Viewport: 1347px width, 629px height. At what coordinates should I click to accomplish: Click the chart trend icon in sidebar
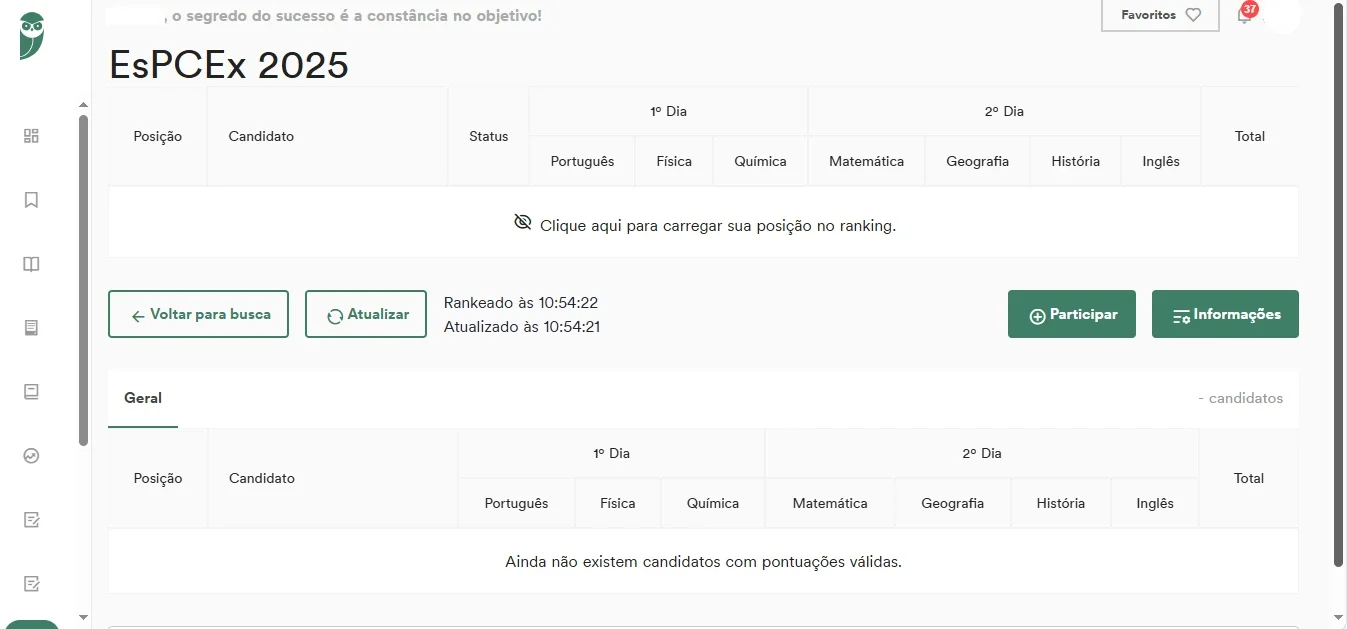[x=31, y=456]
